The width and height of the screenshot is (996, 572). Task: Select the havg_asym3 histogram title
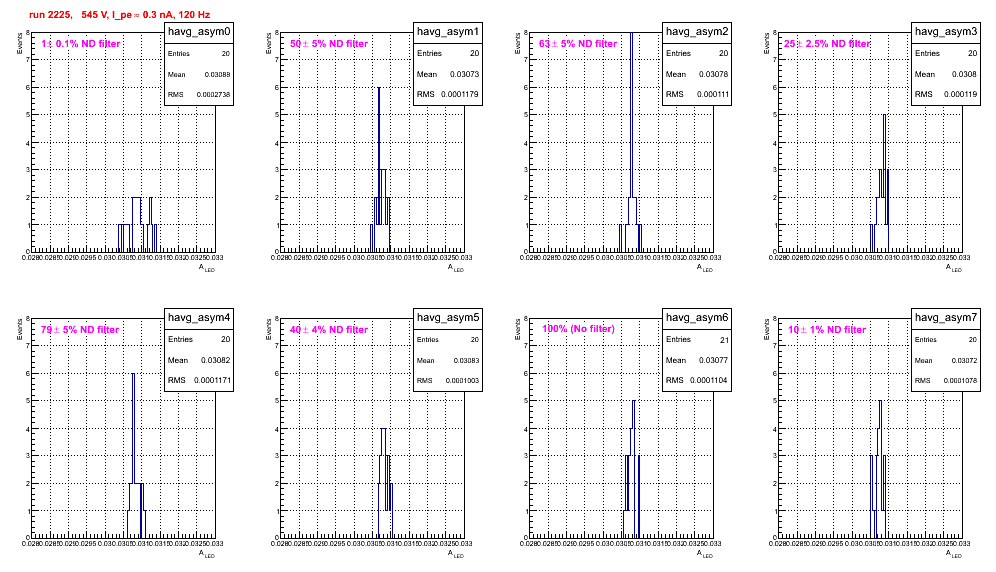point(946,31)
